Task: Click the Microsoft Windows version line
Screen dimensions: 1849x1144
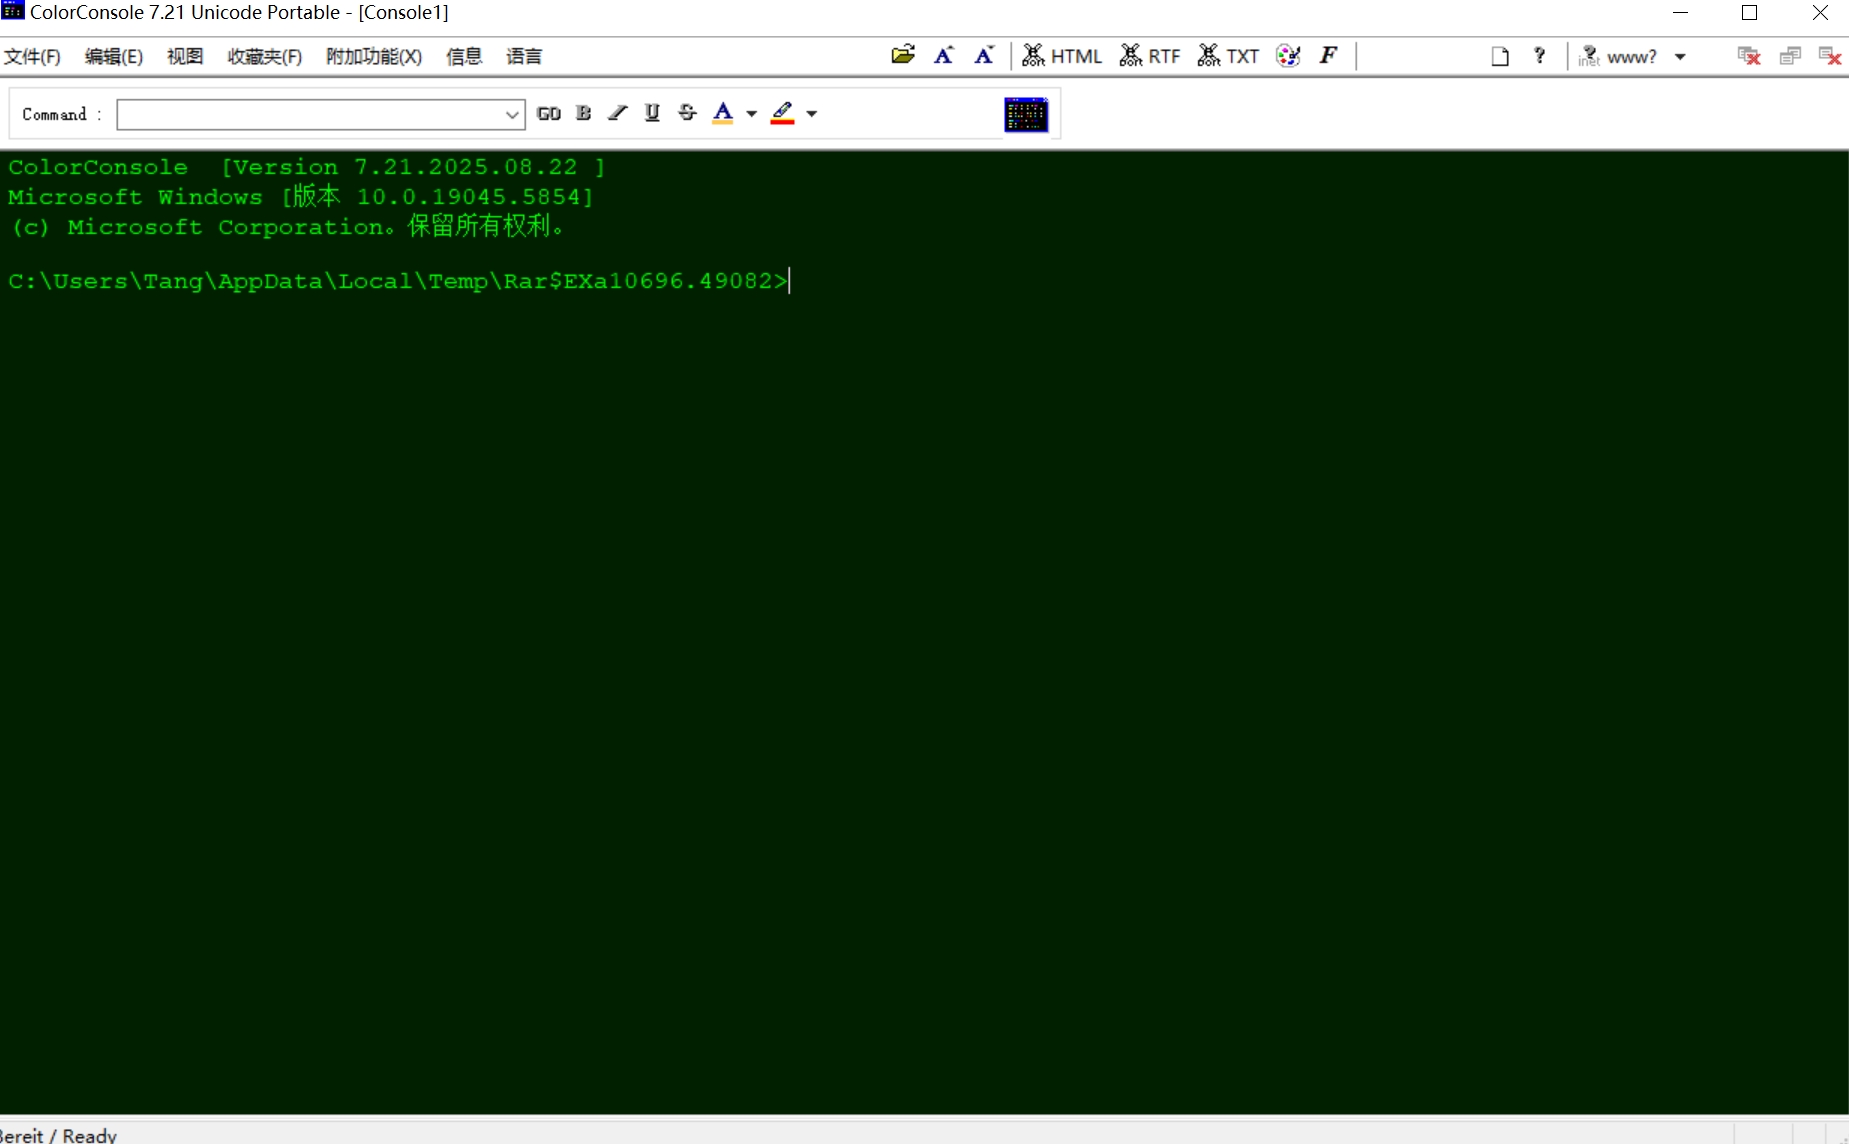Action: click(301, 197)
